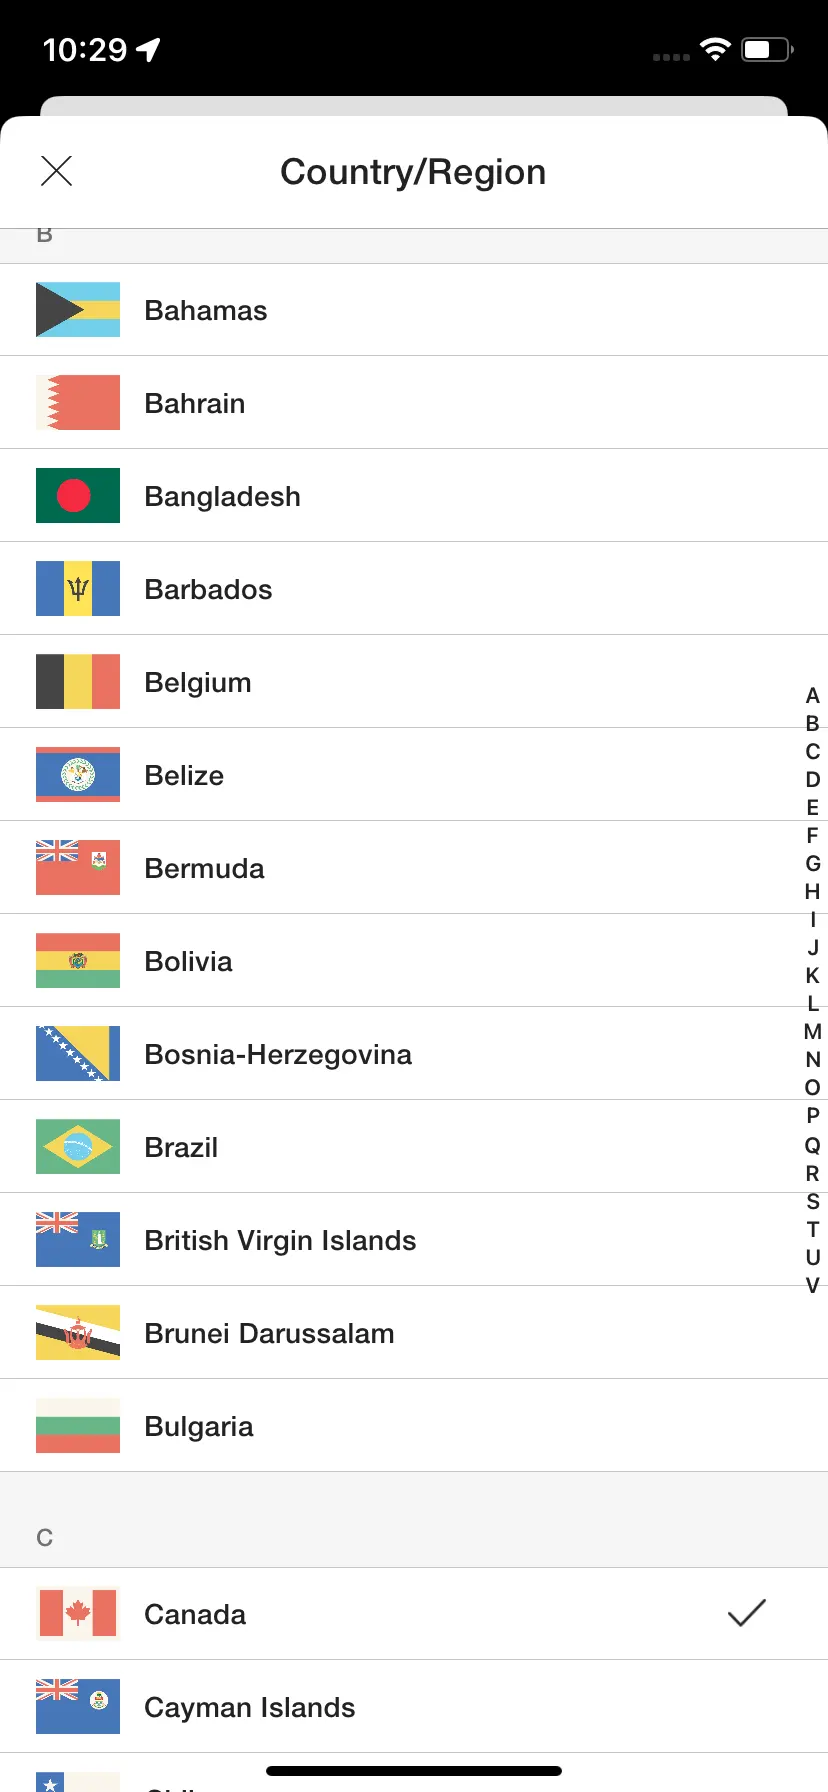Choose Belize from the list
The height and width of the screenshot is (1792, 828).
(414, 775)
